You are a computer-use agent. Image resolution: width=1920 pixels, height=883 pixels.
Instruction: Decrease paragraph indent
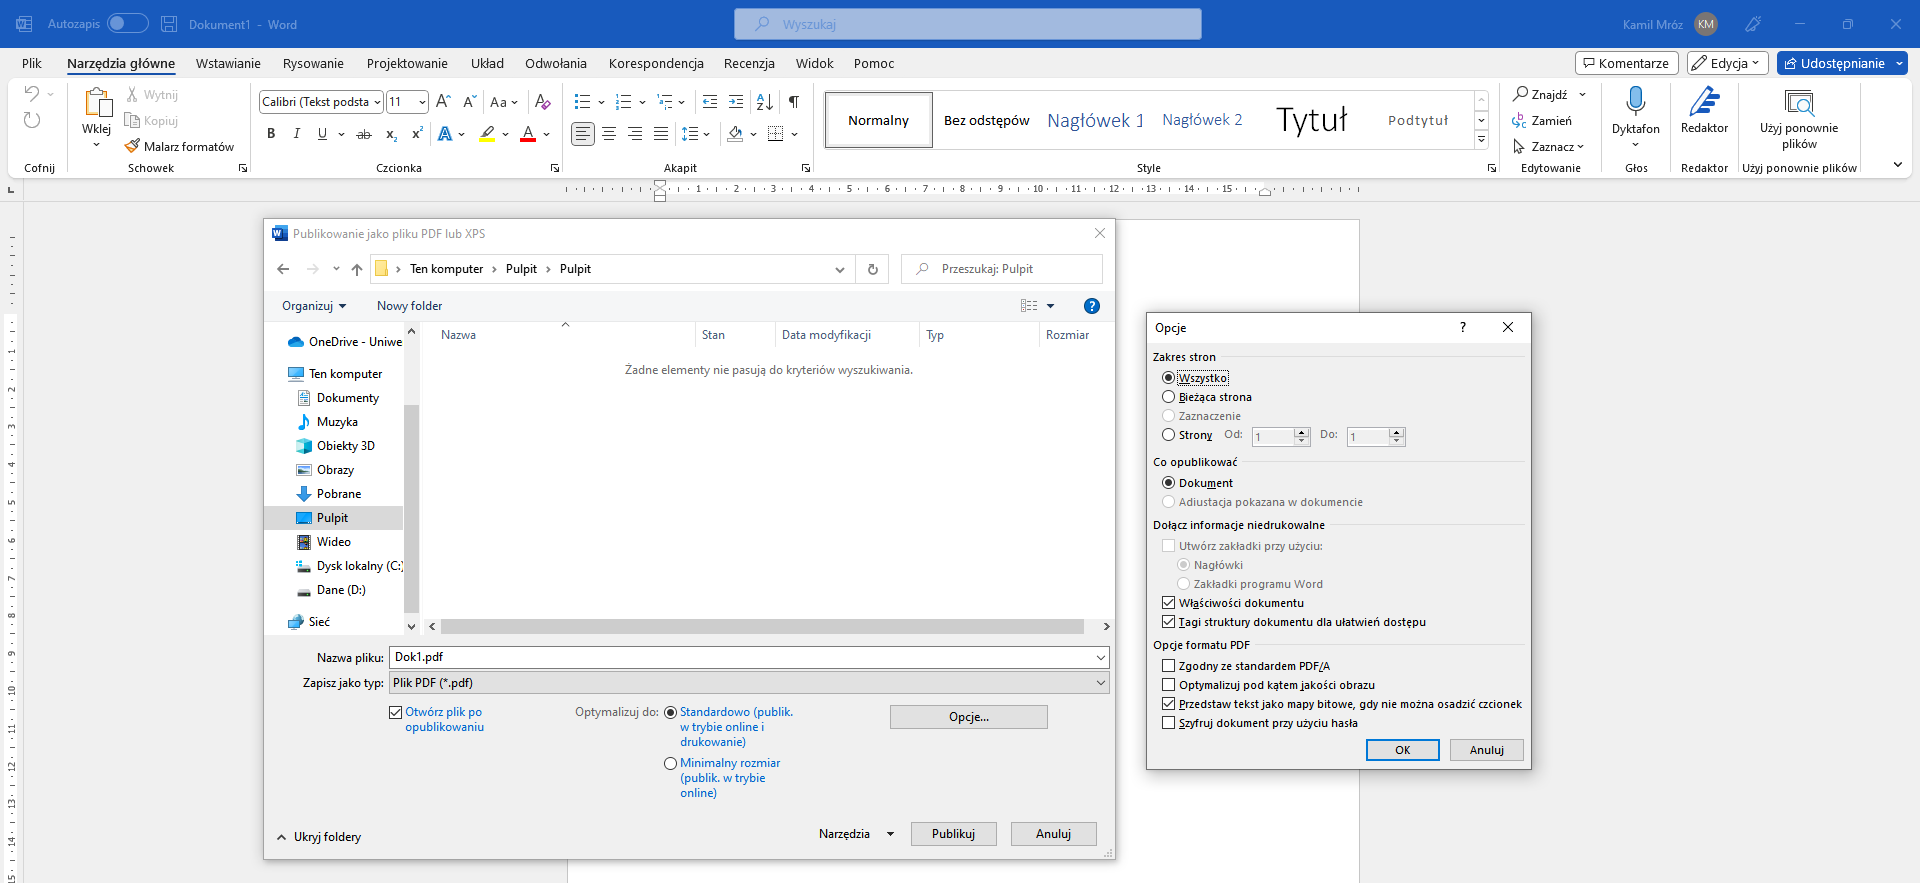(710, 102)
